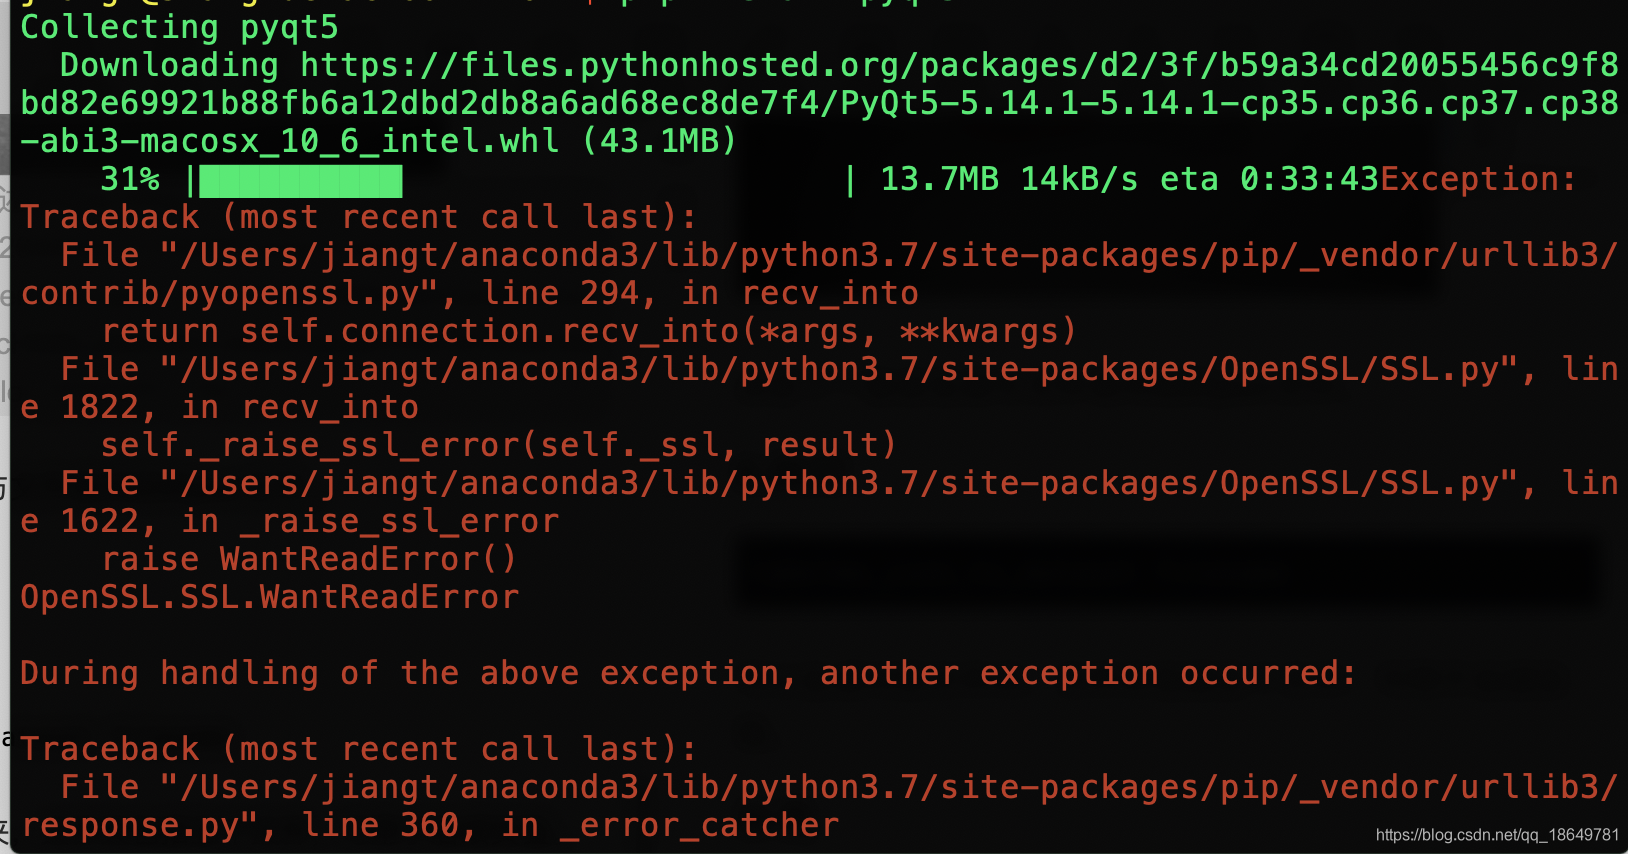Screen dimensions: 1628x854
Task: Click 'e 1622, in _raise_ssl_error' text
Action: pos(290,521)
